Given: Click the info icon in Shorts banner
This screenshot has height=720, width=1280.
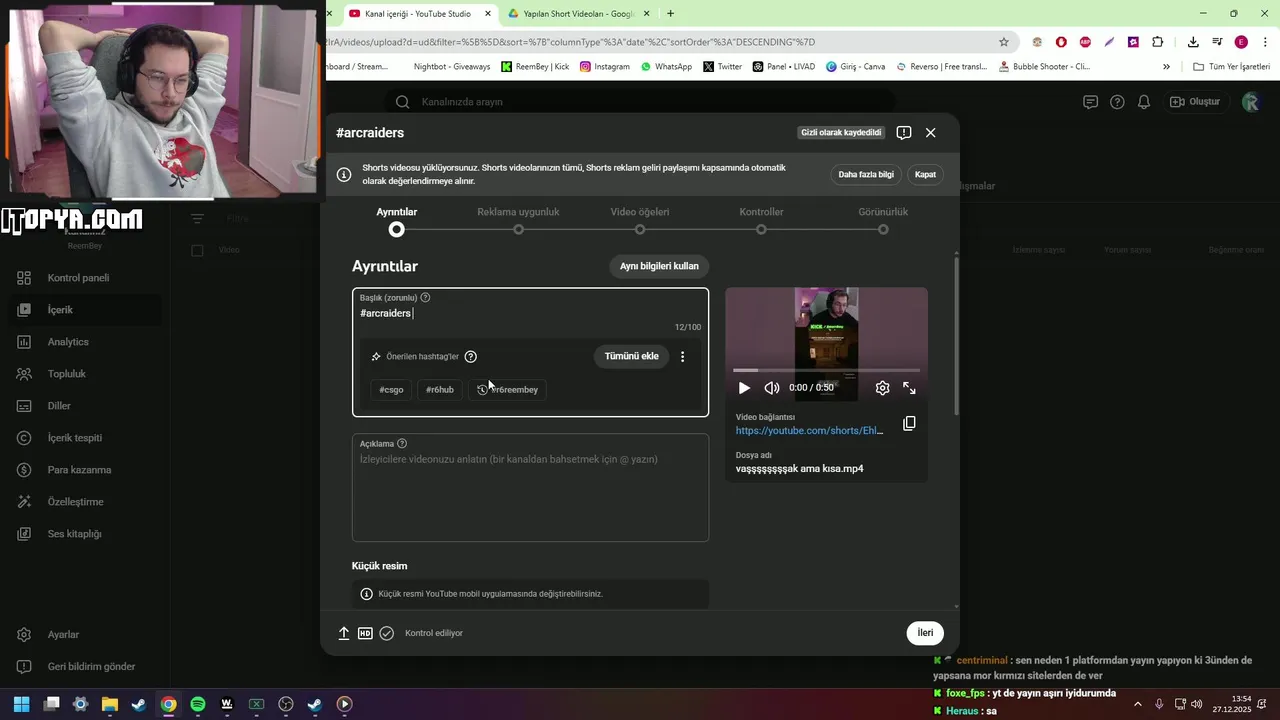Looking at the screenshot, I should pyautogui.click(x=344, y=174).
